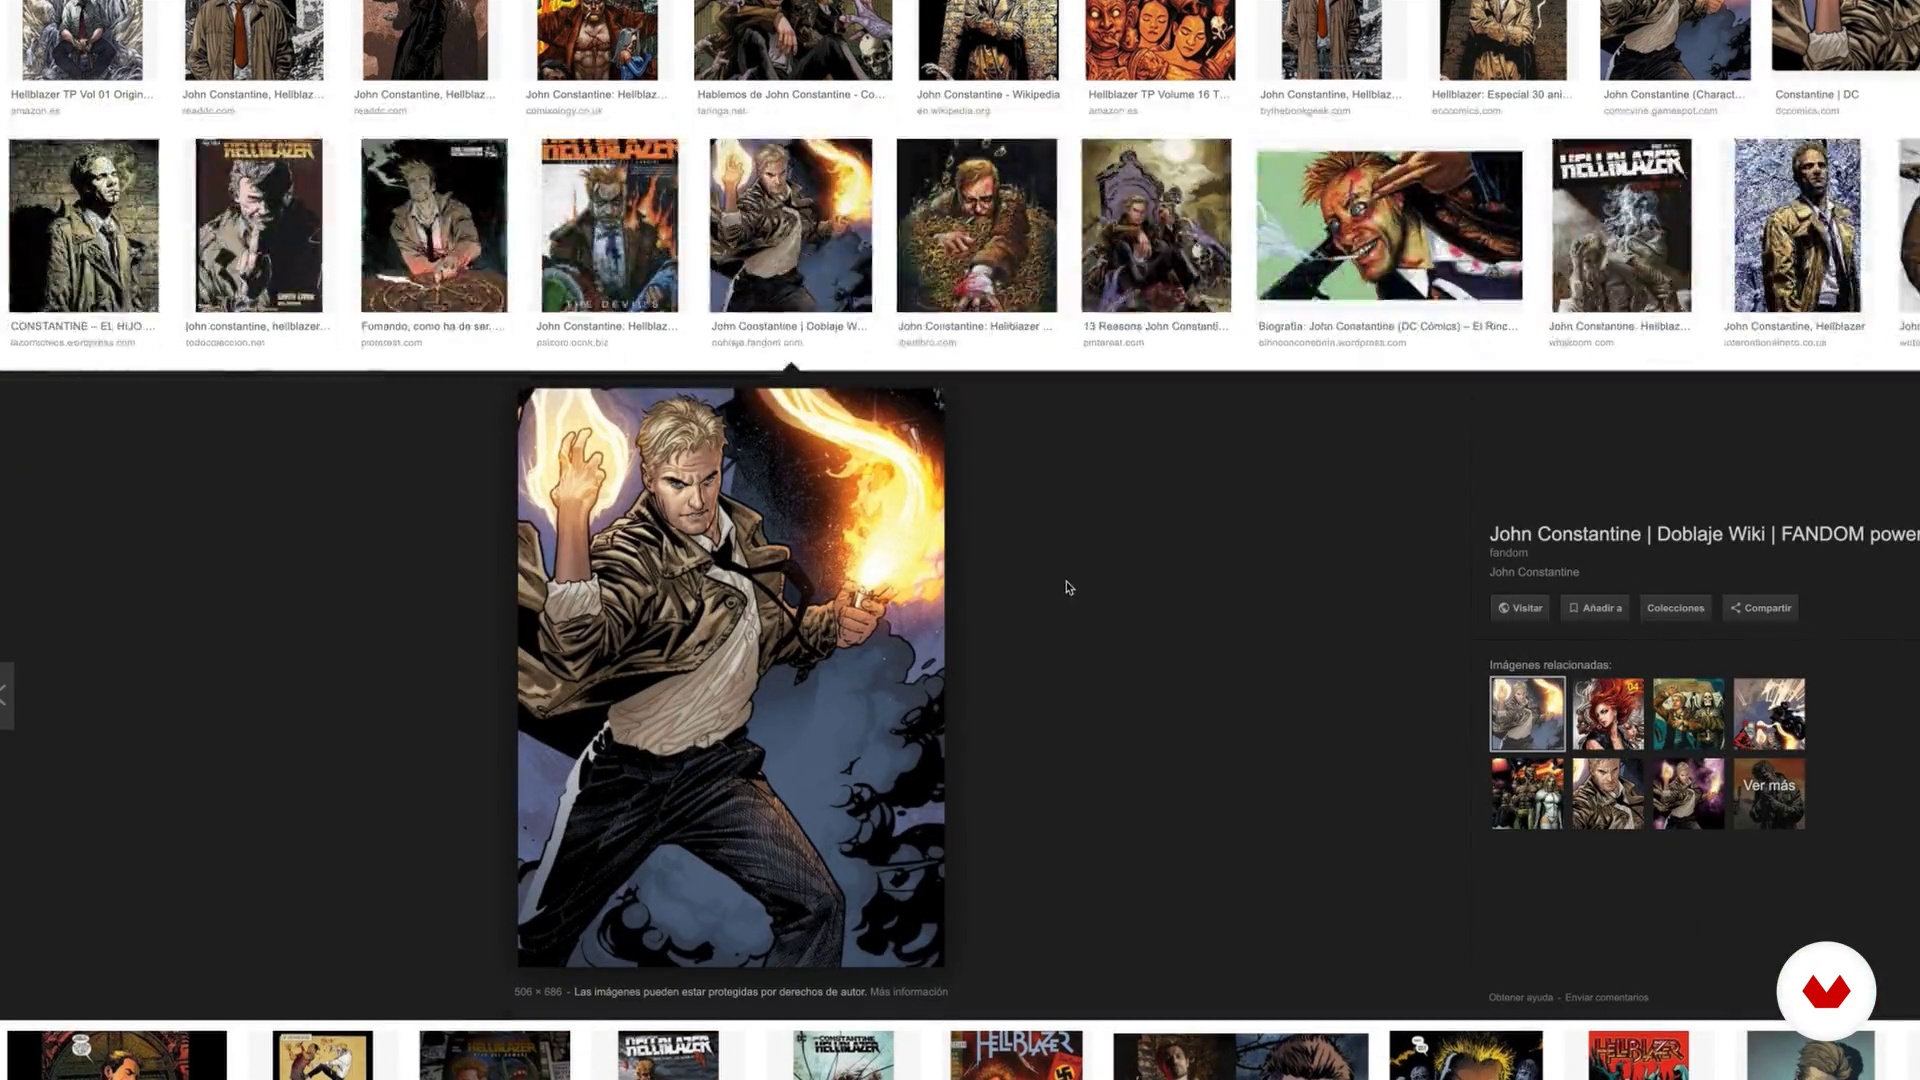The width and height of the screenshot is (1920, 1080).
Task: Click the 'fandom' source text in preview panel
Action: (1508, 553)
